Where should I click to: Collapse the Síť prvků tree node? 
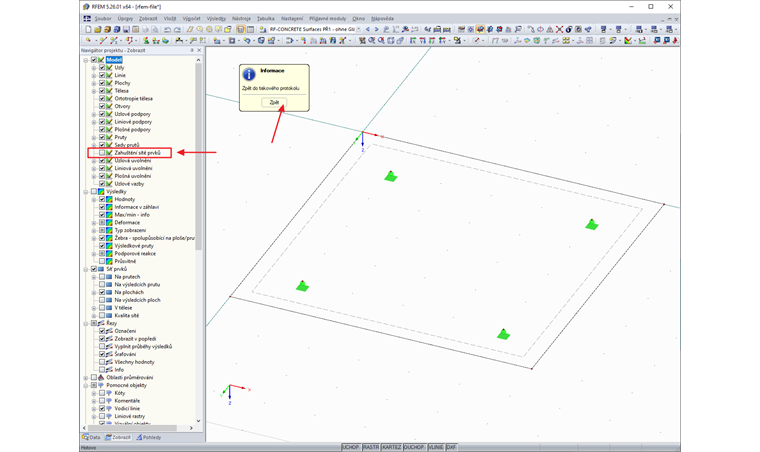coord(86,269)
